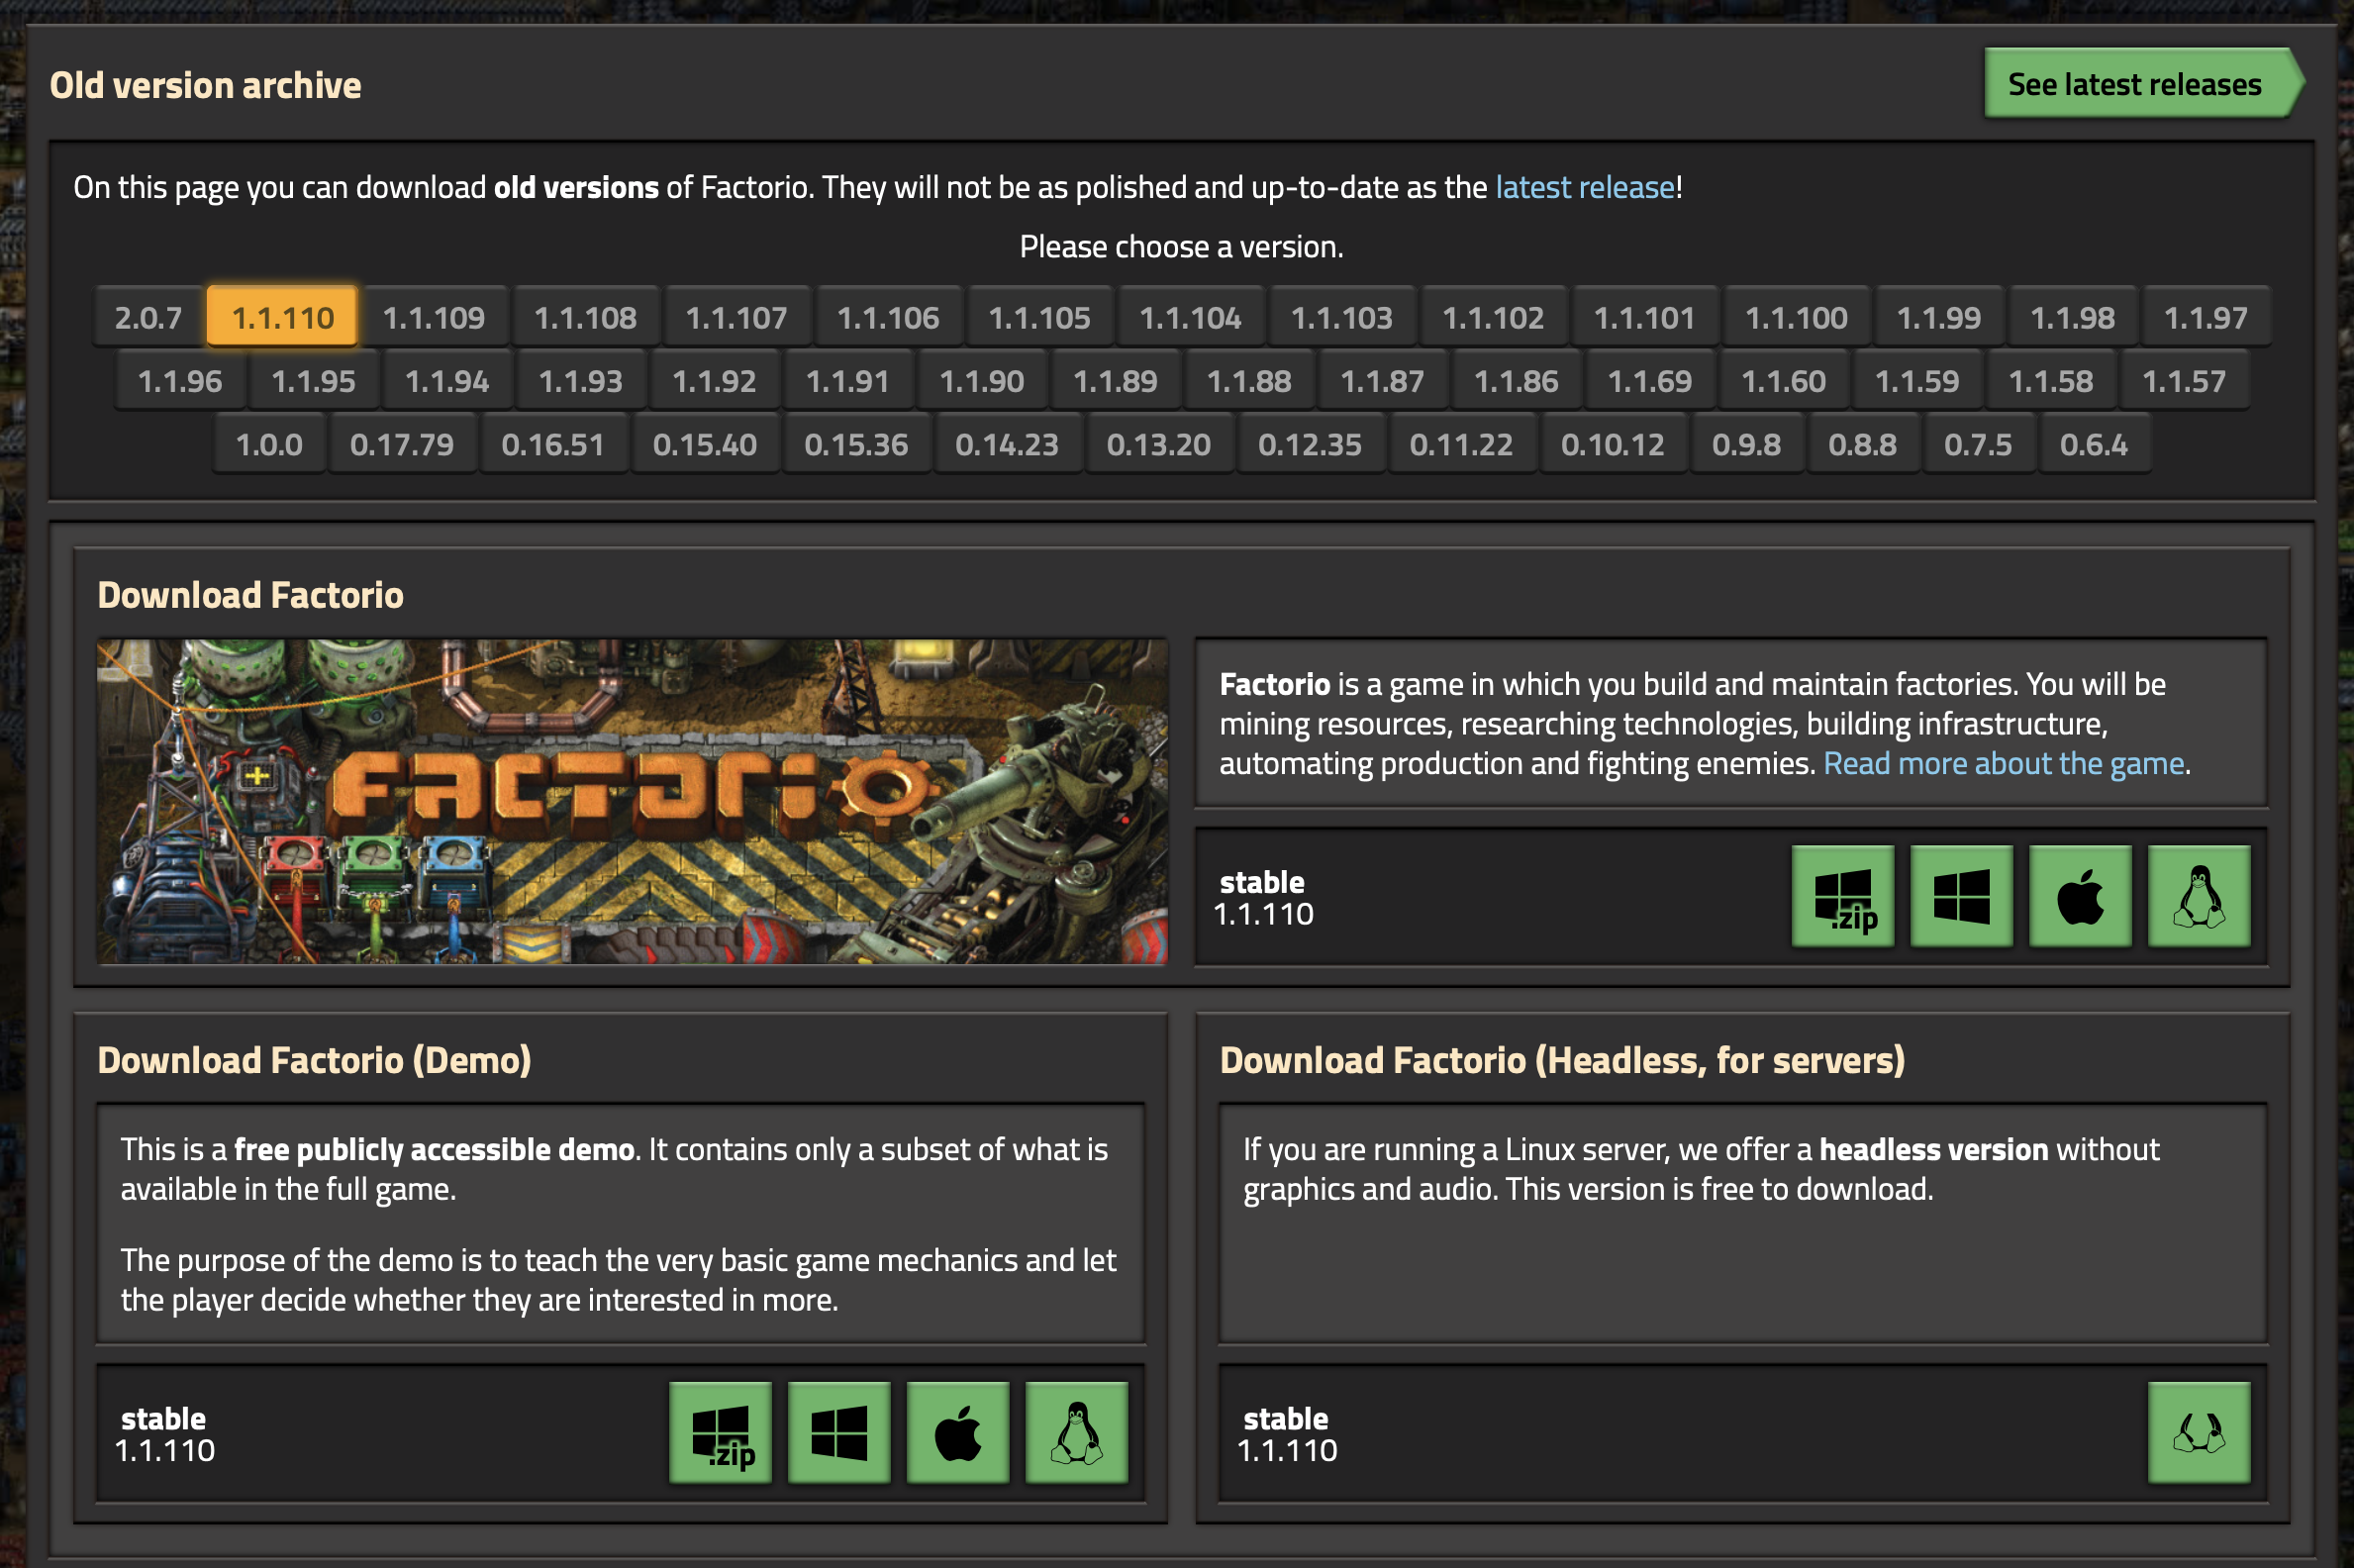Viewport: 2354px width, 1568px height.
Task: Download headless Linux server build
Action: [x=2199, y=1432]
